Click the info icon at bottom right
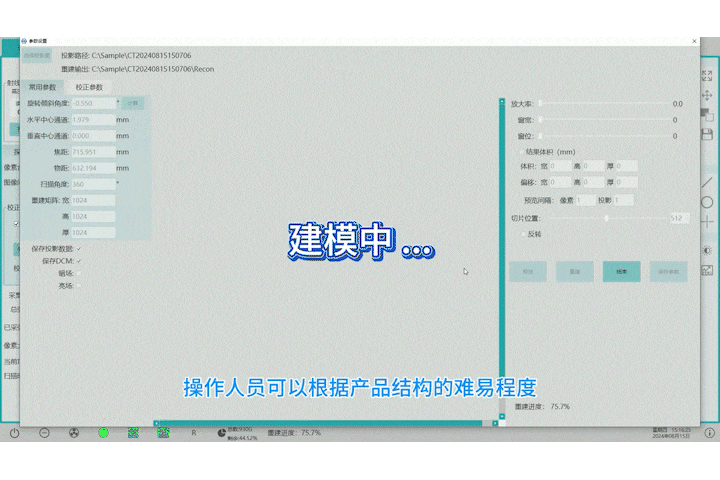Screen dimensions: 720x480 709,433
